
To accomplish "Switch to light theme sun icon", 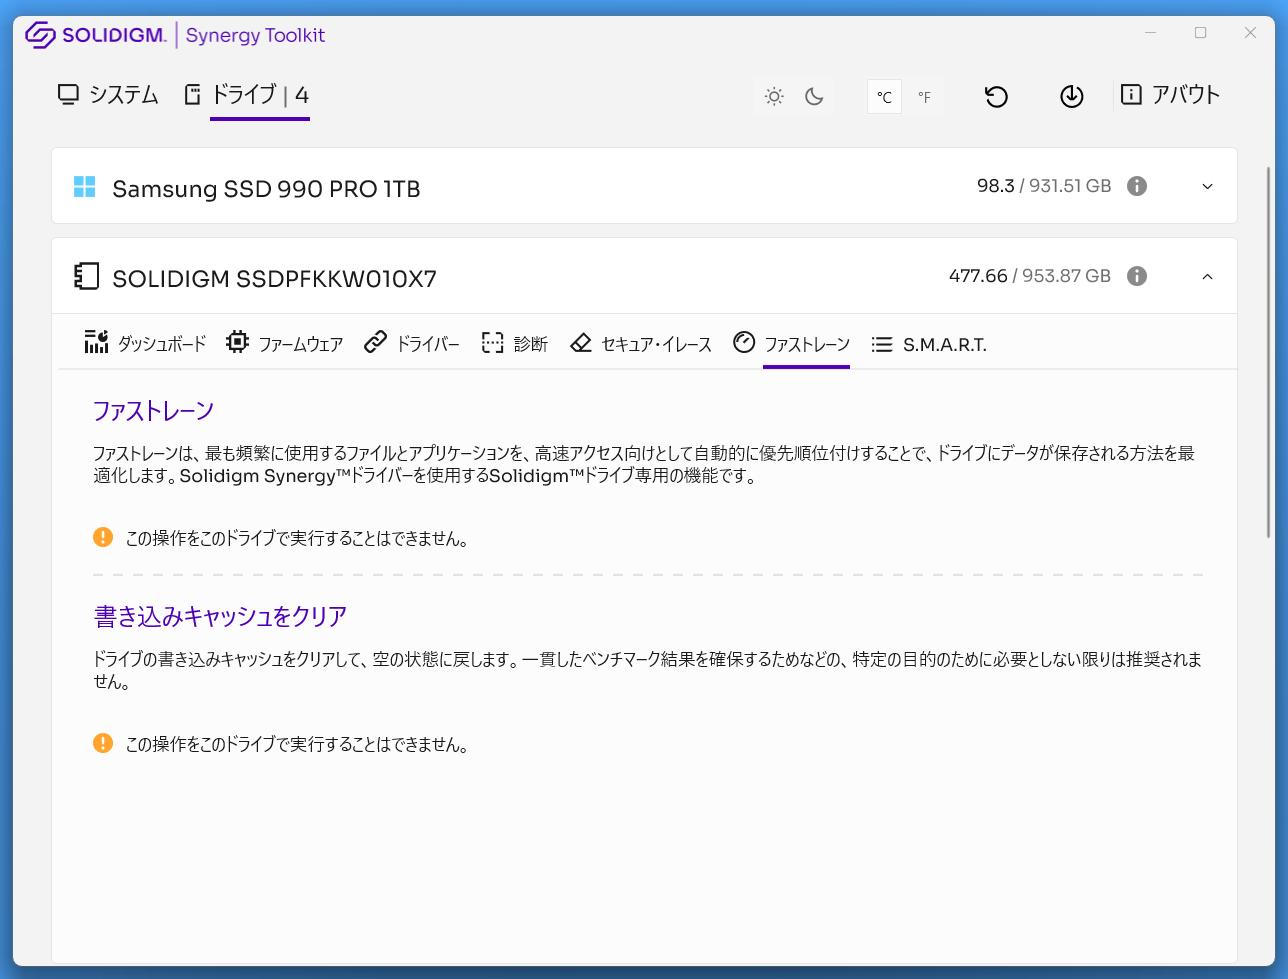I will click(774, 97).
